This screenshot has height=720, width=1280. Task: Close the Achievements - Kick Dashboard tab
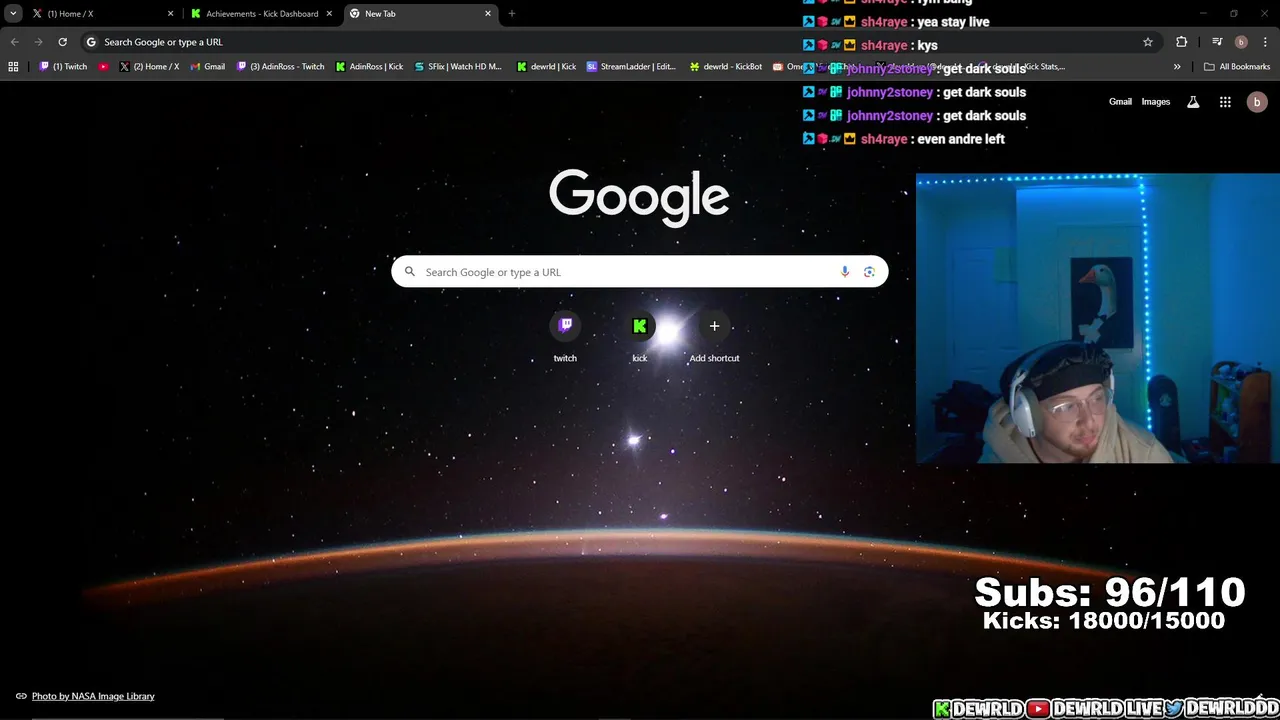329,14
